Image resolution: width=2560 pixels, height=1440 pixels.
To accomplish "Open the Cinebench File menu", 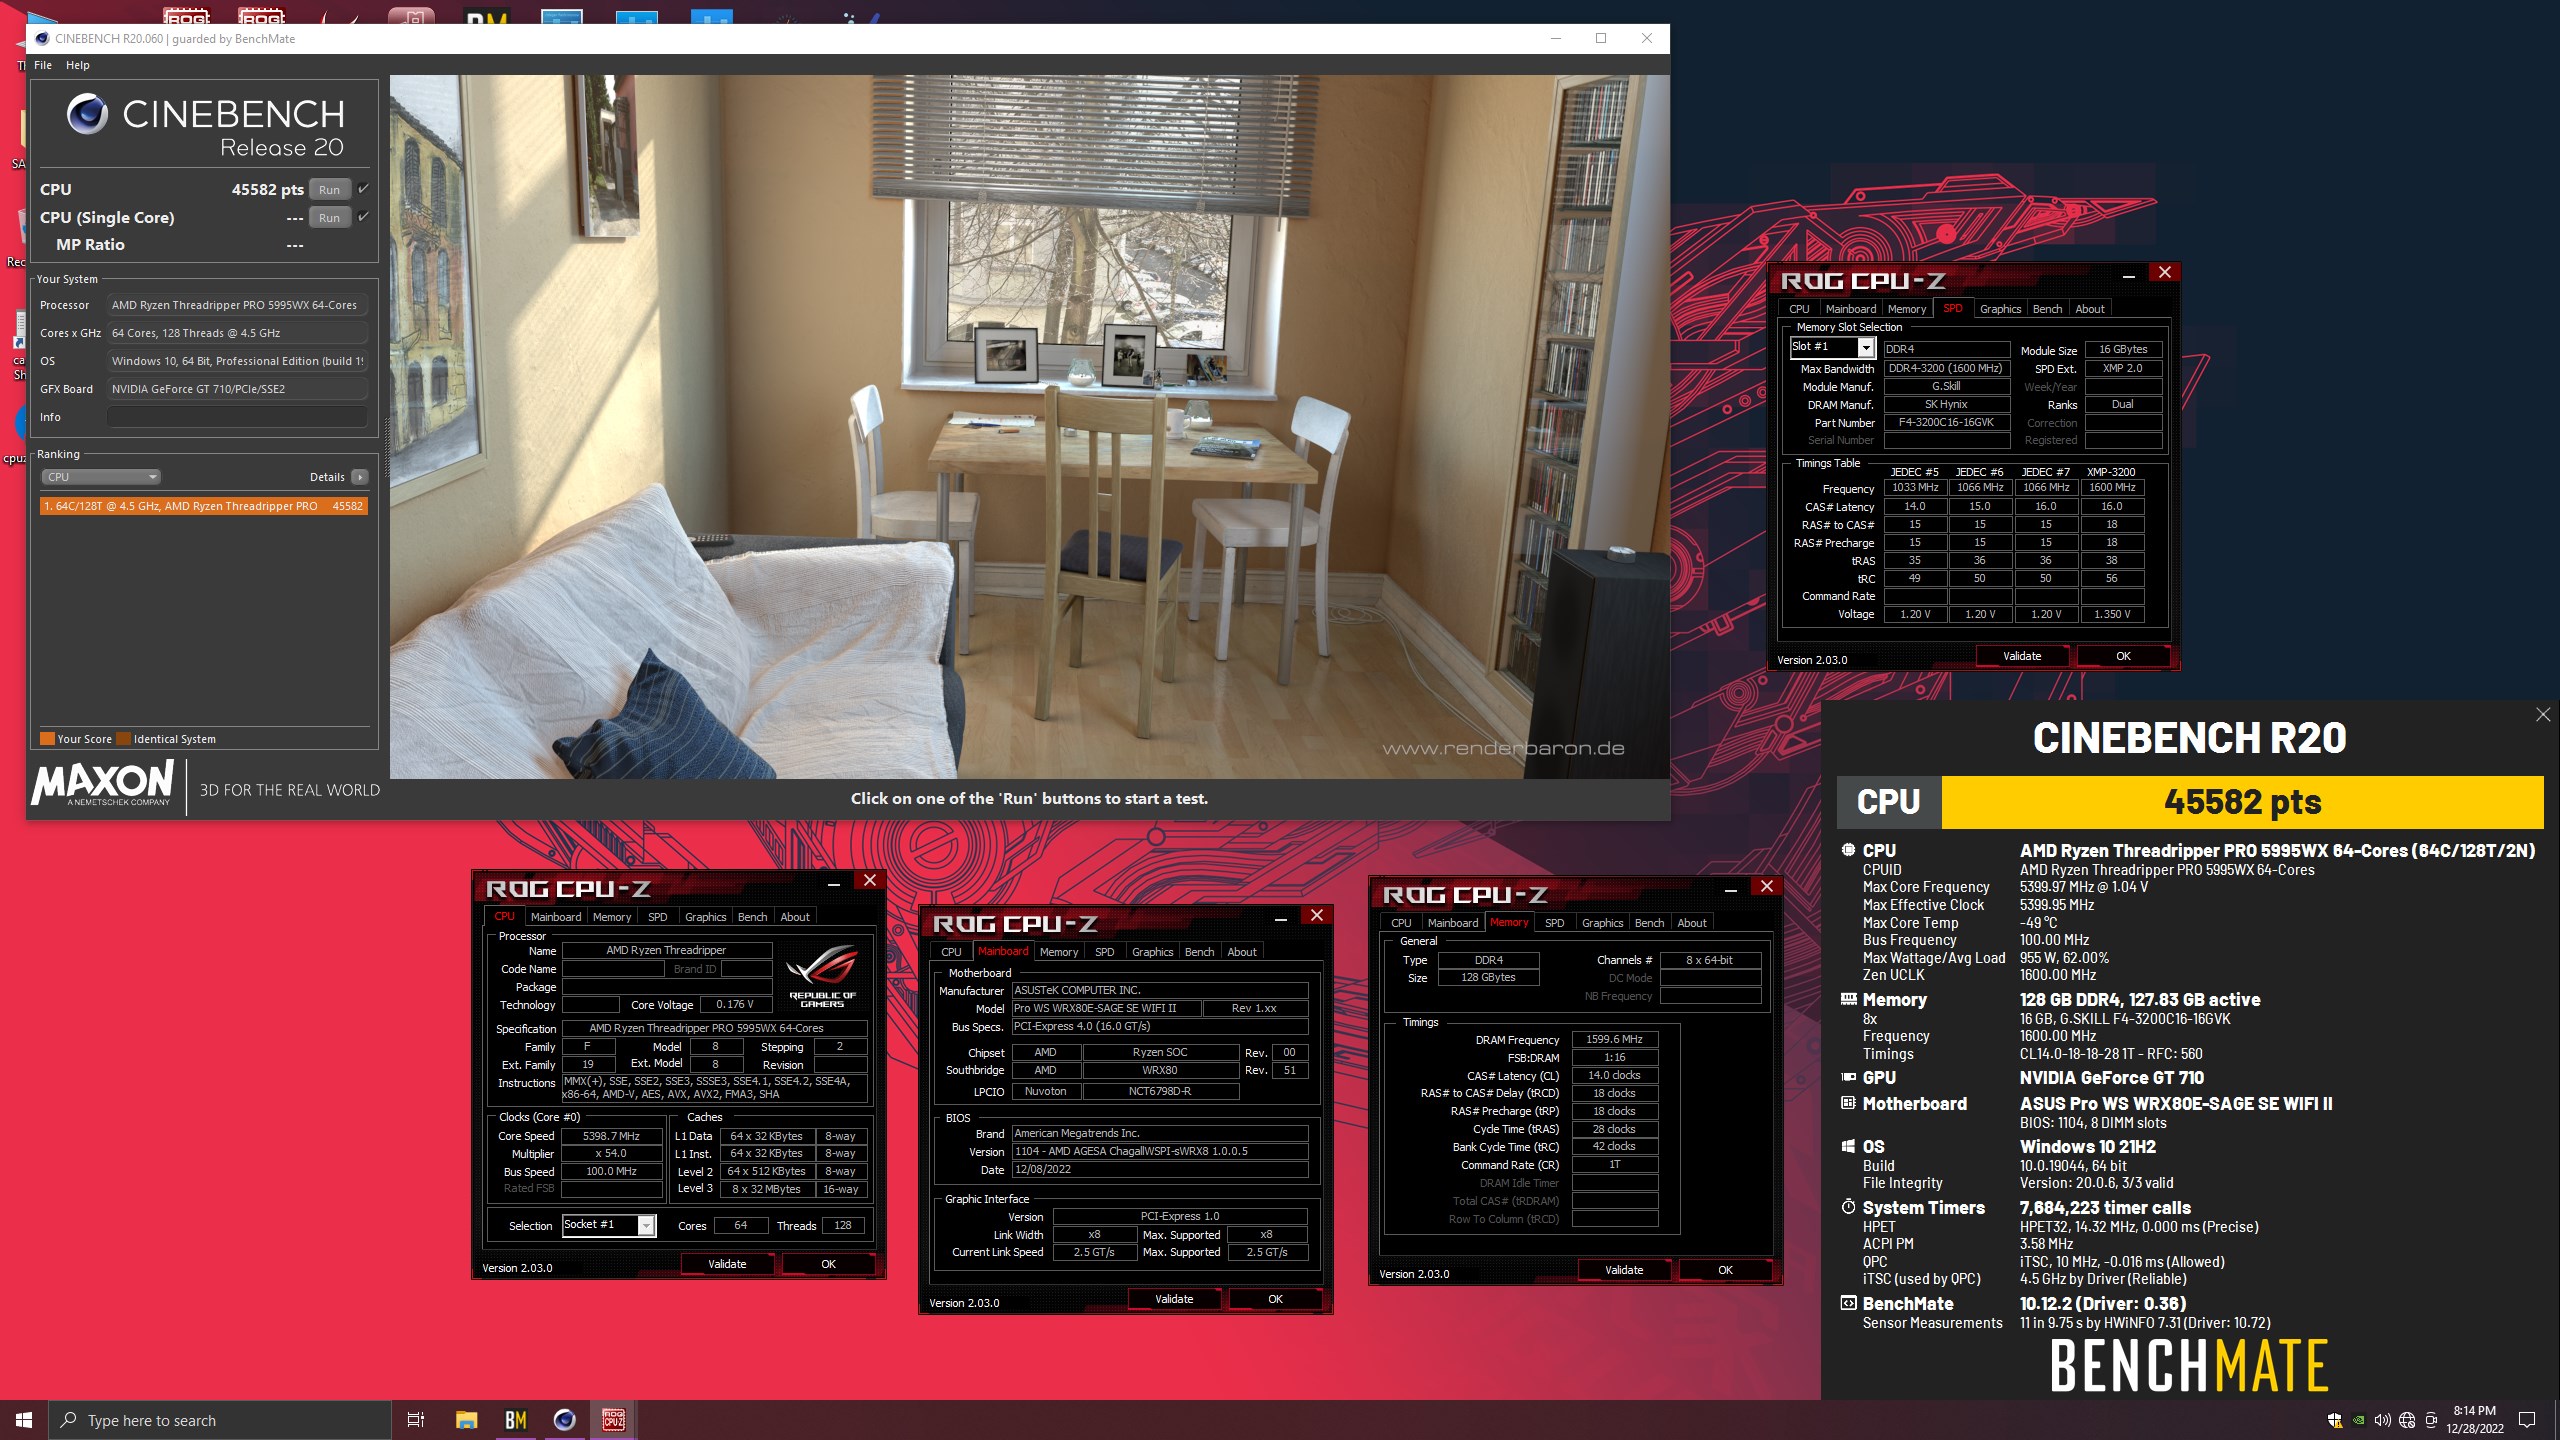I will tap(43, 65).
